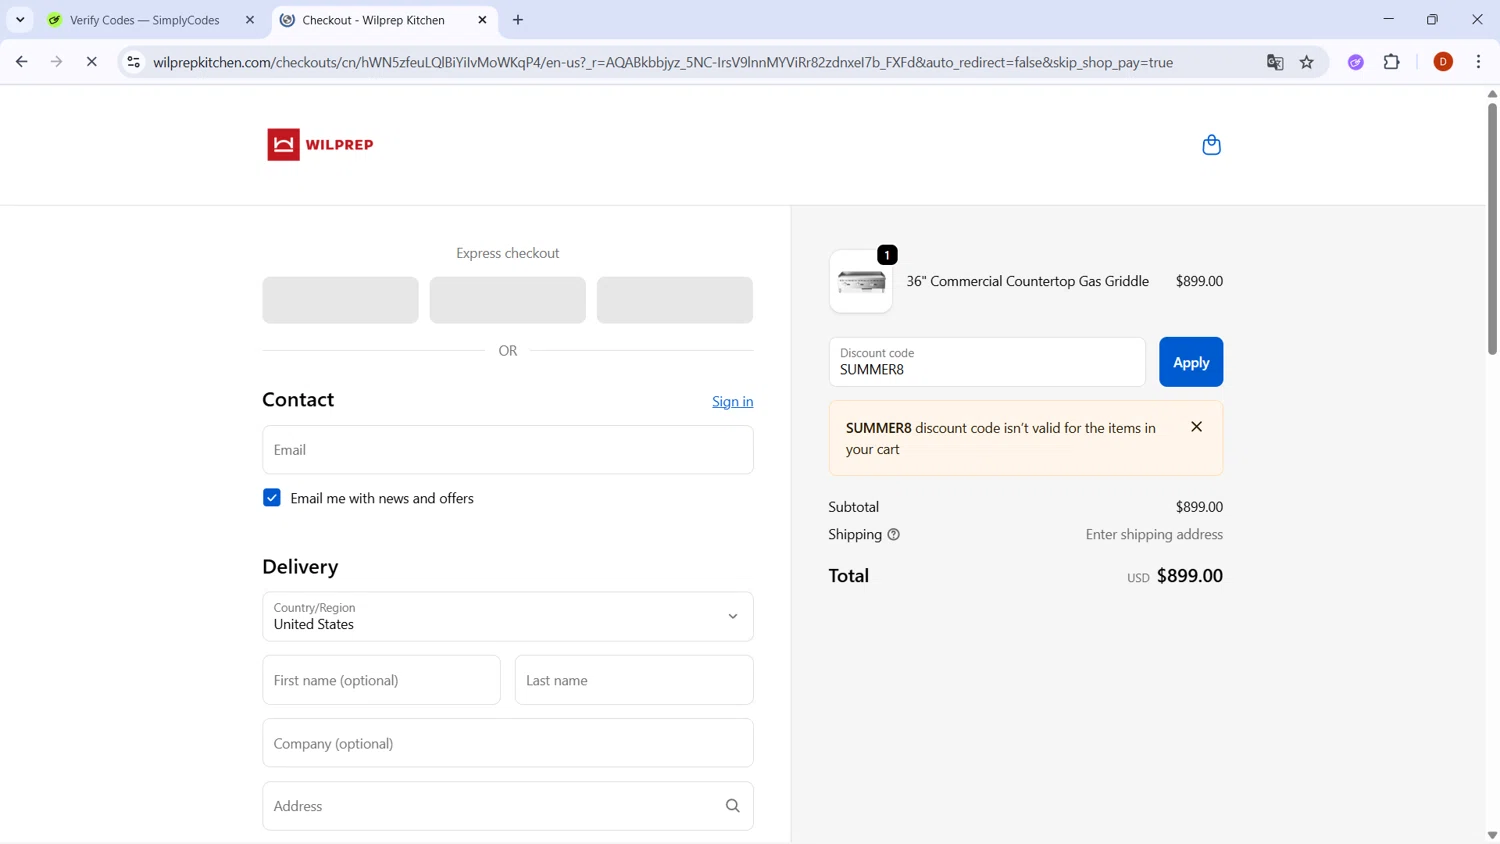Click the Subtotal label

click(x=854, y=507)
